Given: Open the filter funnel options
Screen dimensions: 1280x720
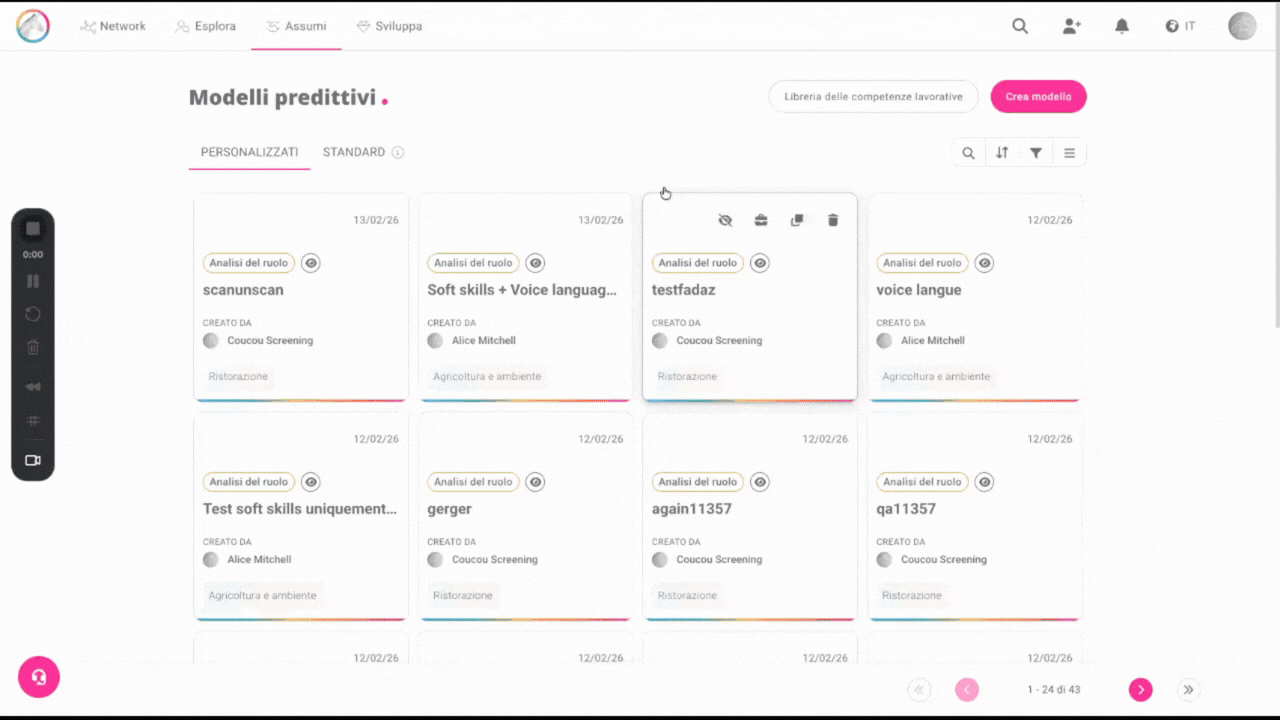Looking at the screenshot, I should [x=1036, y=153].
